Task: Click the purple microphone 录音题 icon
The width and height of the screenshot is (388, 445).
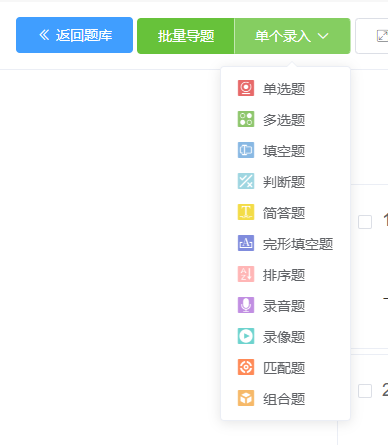Action: 246,305
